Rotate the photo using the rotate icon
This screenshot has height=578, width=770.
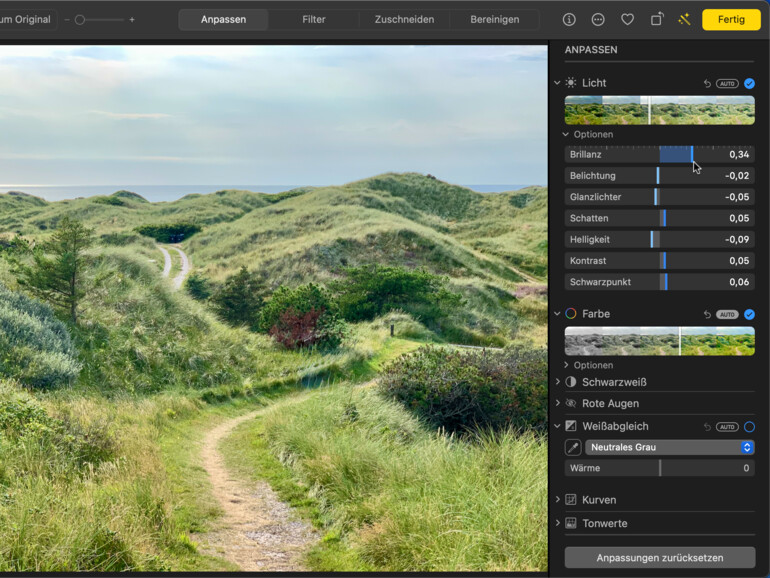pos(656,19)
